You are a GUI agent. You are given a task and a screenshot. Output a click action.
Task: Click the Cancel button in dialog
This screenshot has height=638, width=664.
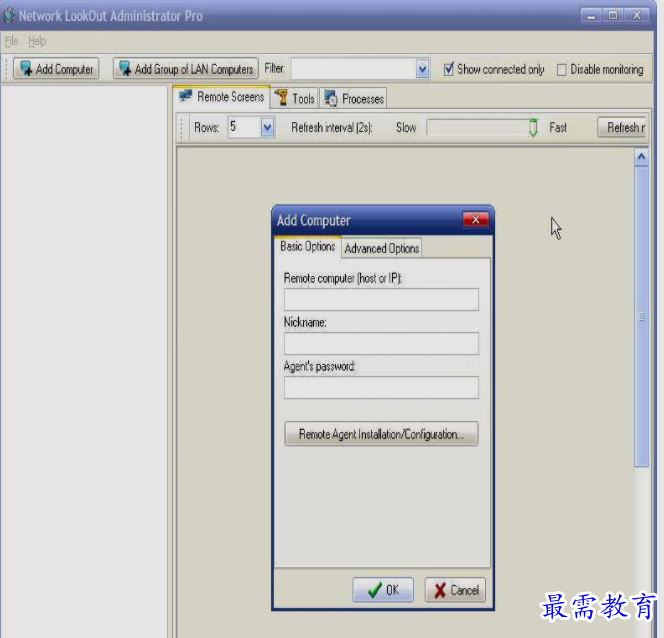tap(455, 590)
